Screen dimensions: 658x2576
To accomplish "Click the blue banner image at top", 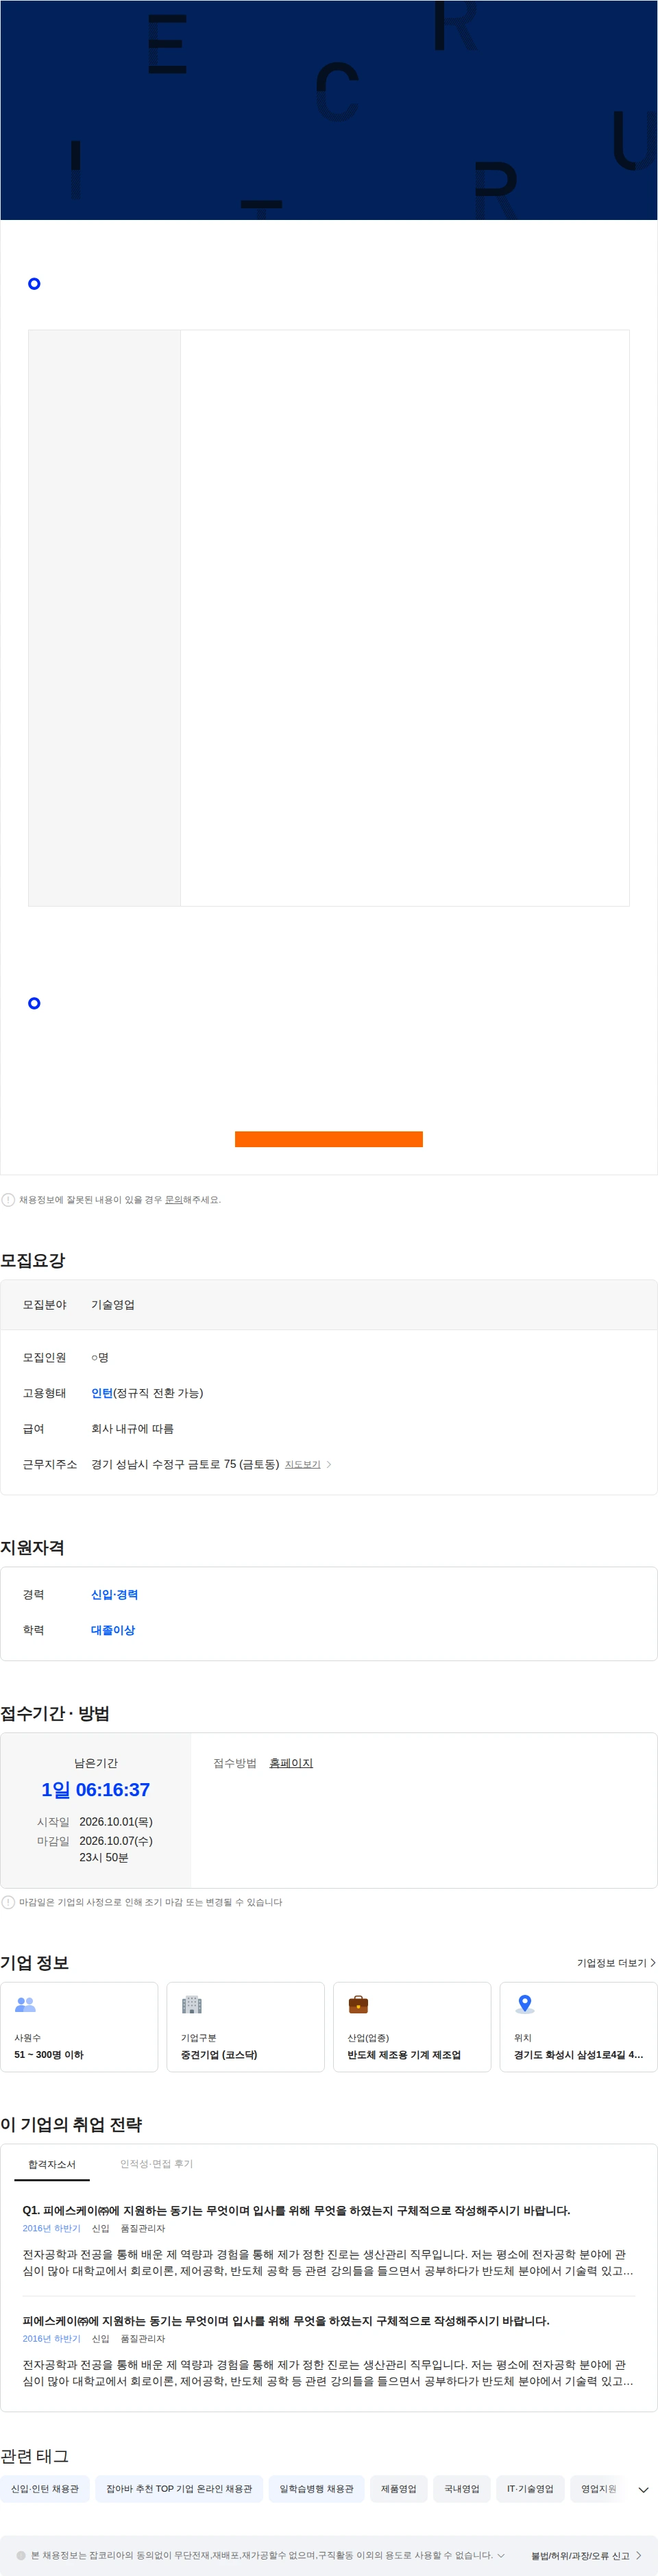I will [x=329, y=110].
